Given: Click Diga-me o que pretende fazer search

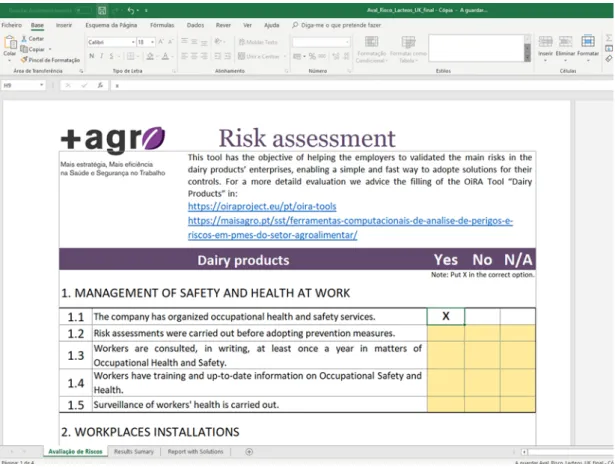Looking at the screenshot, I should tap(337, 25).
